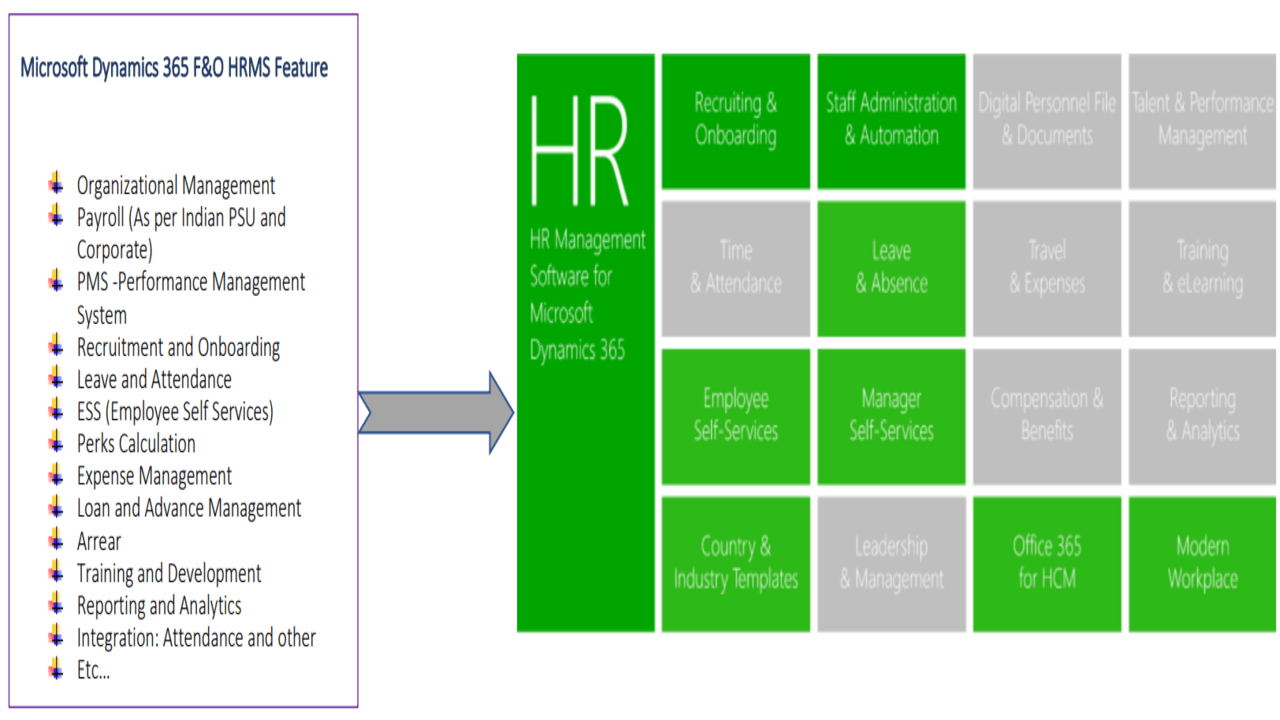
Task: Click the Recruitment and Onboarding list item
Action: click(178, 348)
